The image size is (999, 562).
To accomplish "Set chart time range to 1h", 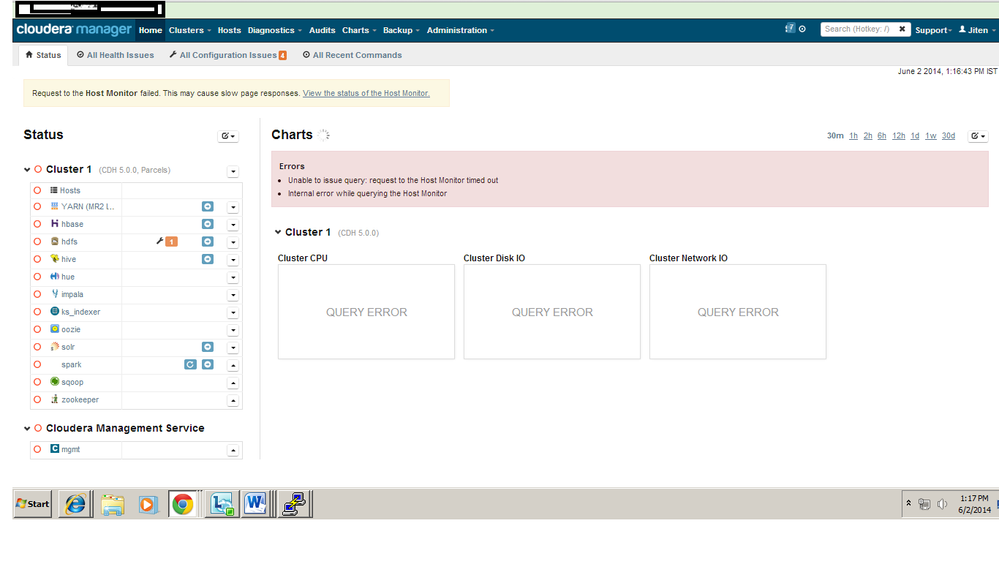I will pos(853,136).
